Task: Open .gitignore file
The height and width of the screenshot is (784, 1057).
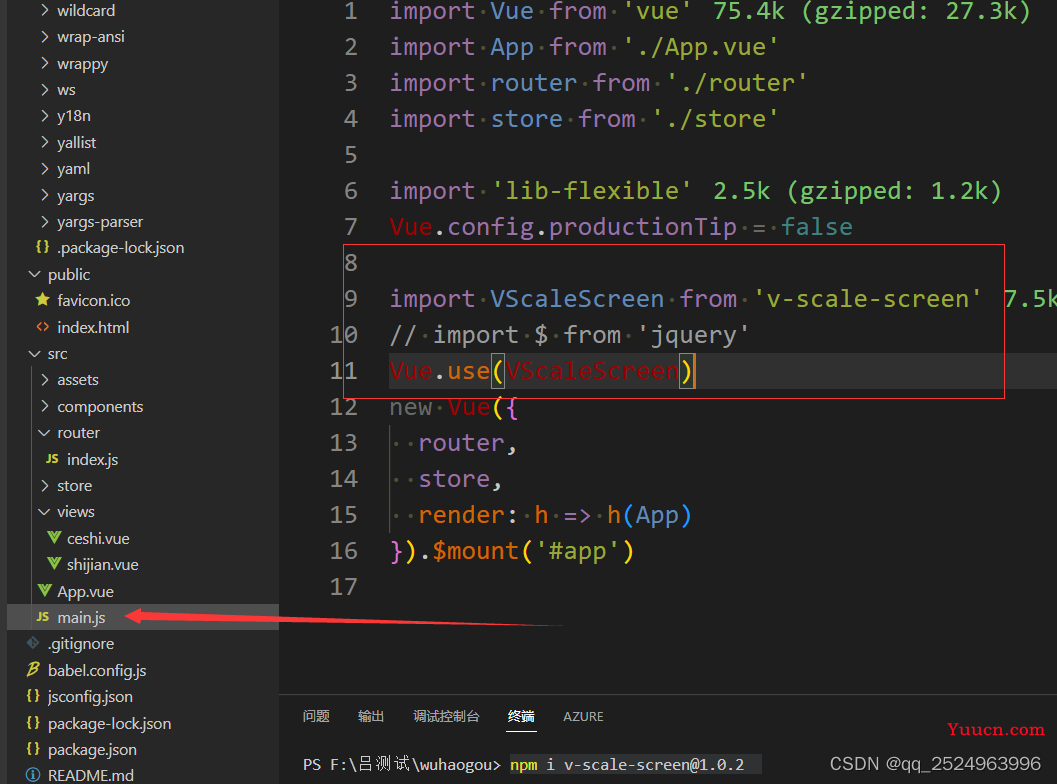Action: coord(81,644)
